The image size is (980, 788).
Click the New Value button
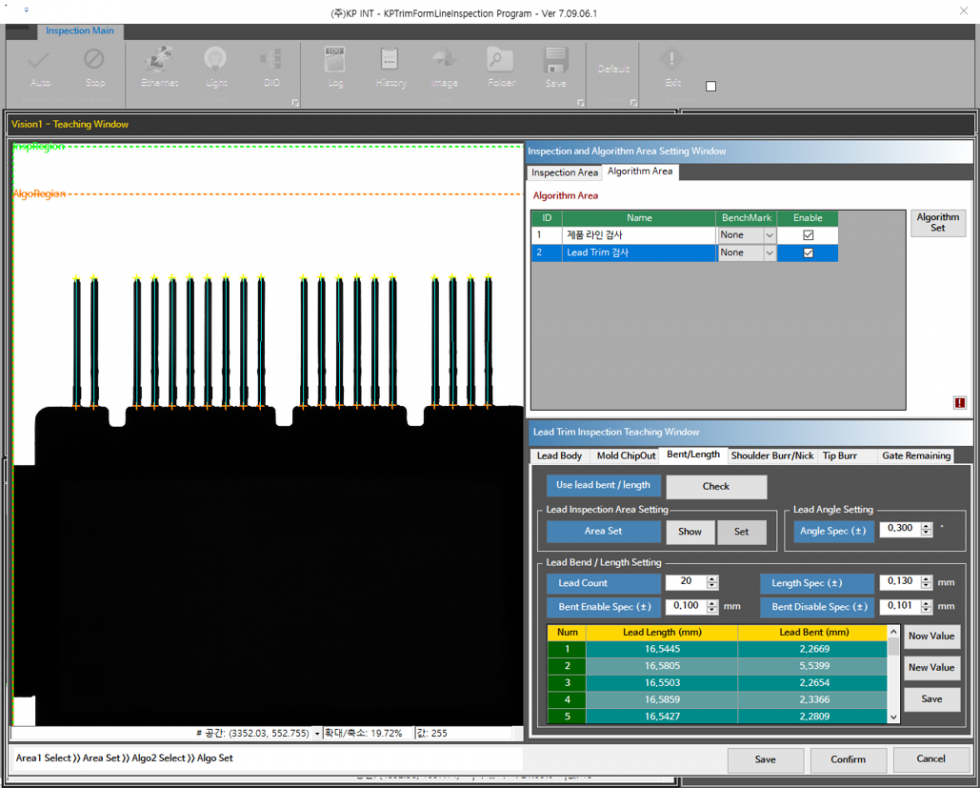931,667
